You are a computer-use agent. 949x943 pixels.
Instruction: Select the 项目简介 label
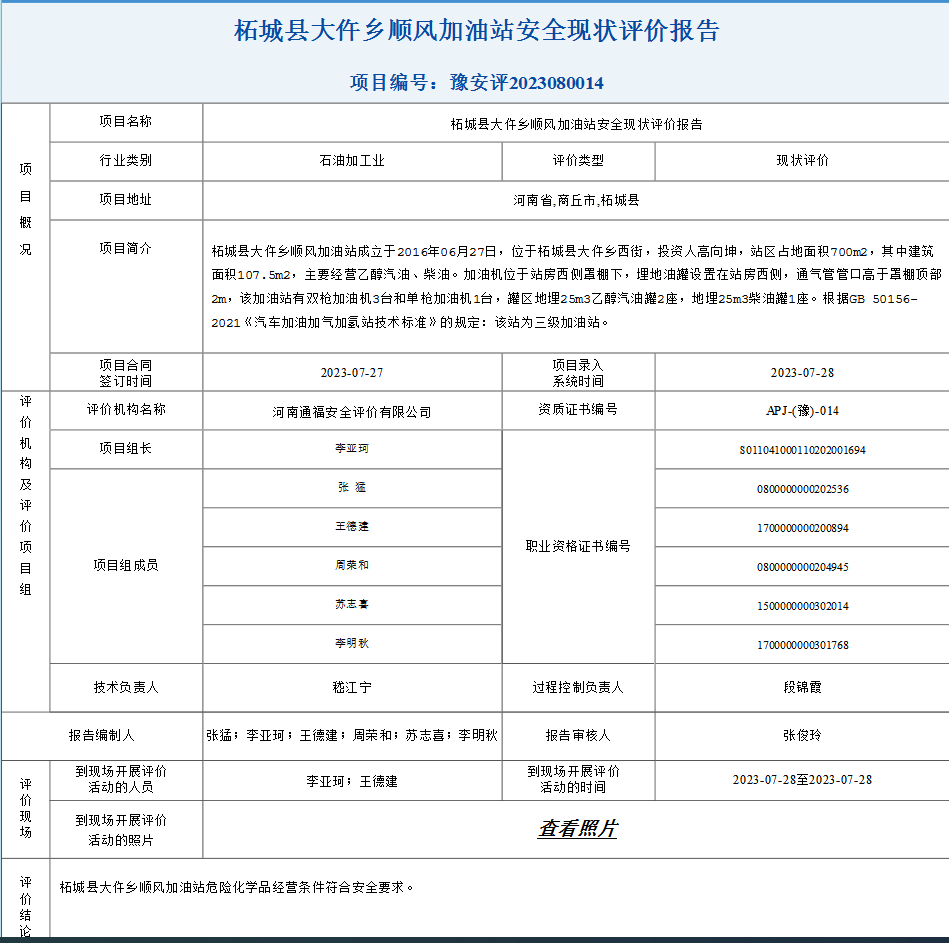[126, 248]
